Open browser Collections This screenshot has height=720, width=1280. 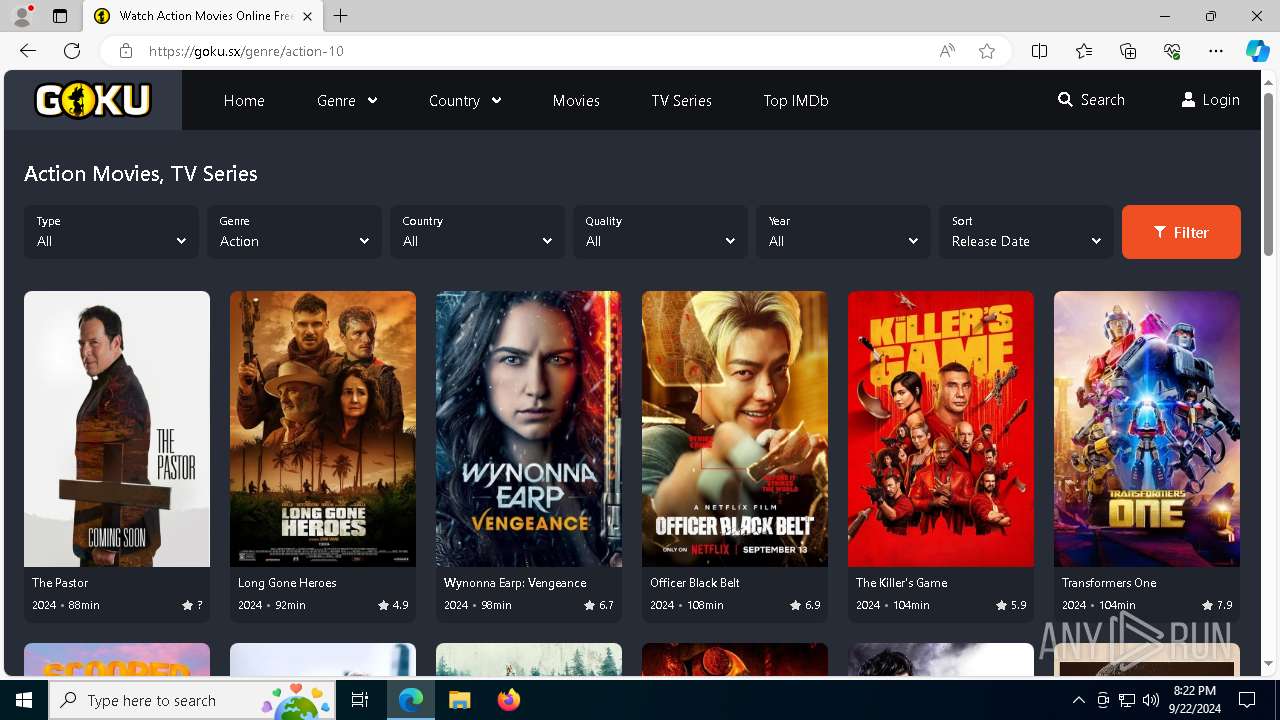(x=1128, y=51)
